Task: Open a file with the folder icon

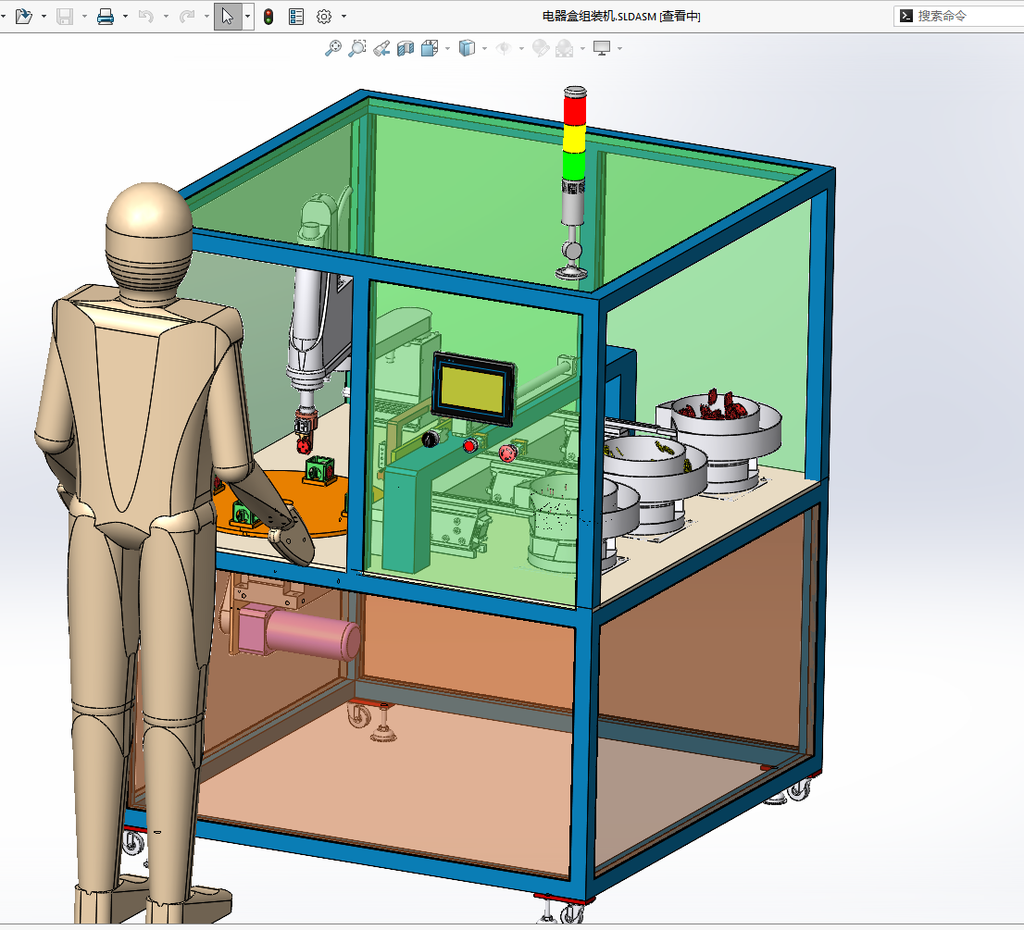Action: 24,16
